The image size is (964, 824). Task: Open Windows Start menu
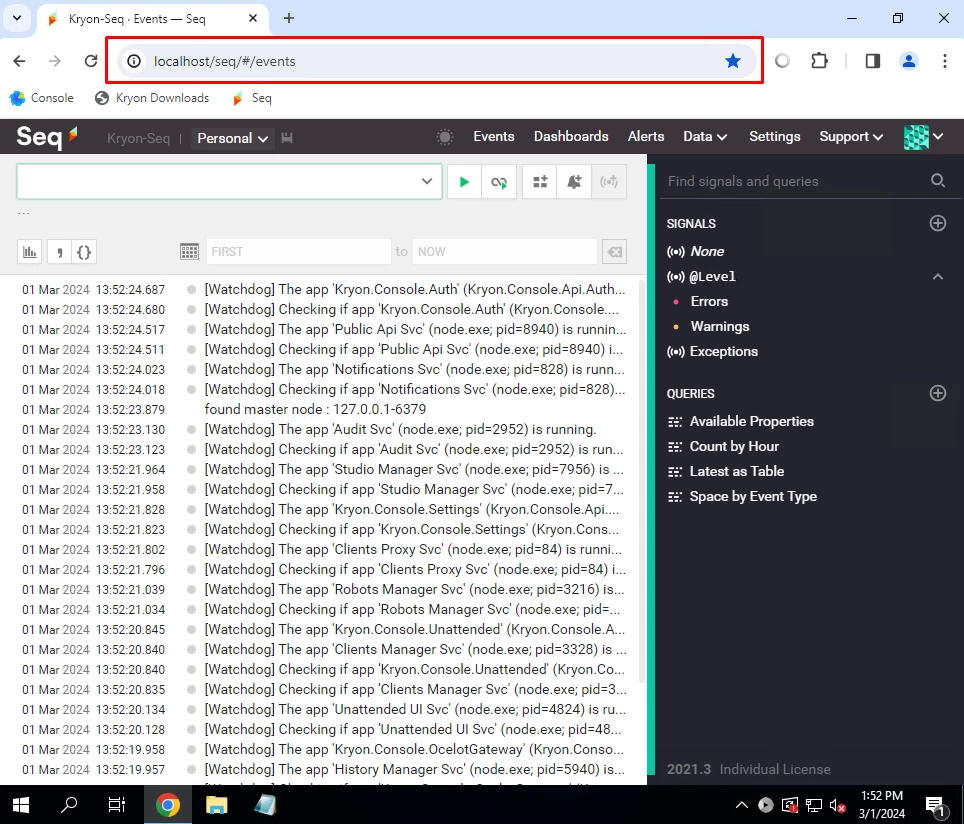point(21,804)
